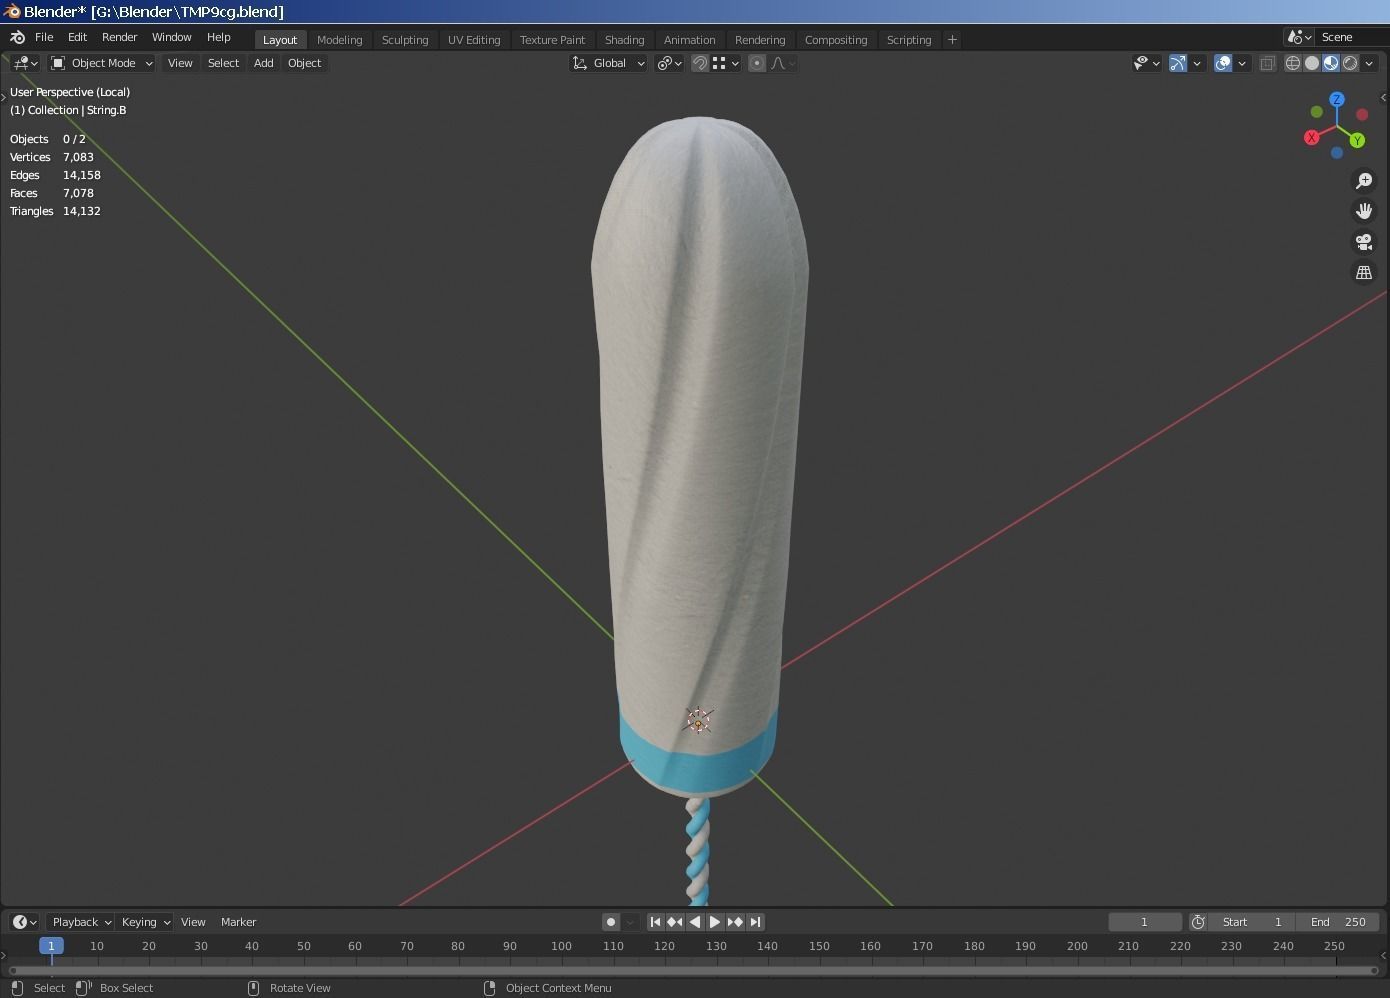The width and height of the screenshot is (1390, 998).
Task: Open proportional editing falloff curve menu
Action: tap(783, 63)
